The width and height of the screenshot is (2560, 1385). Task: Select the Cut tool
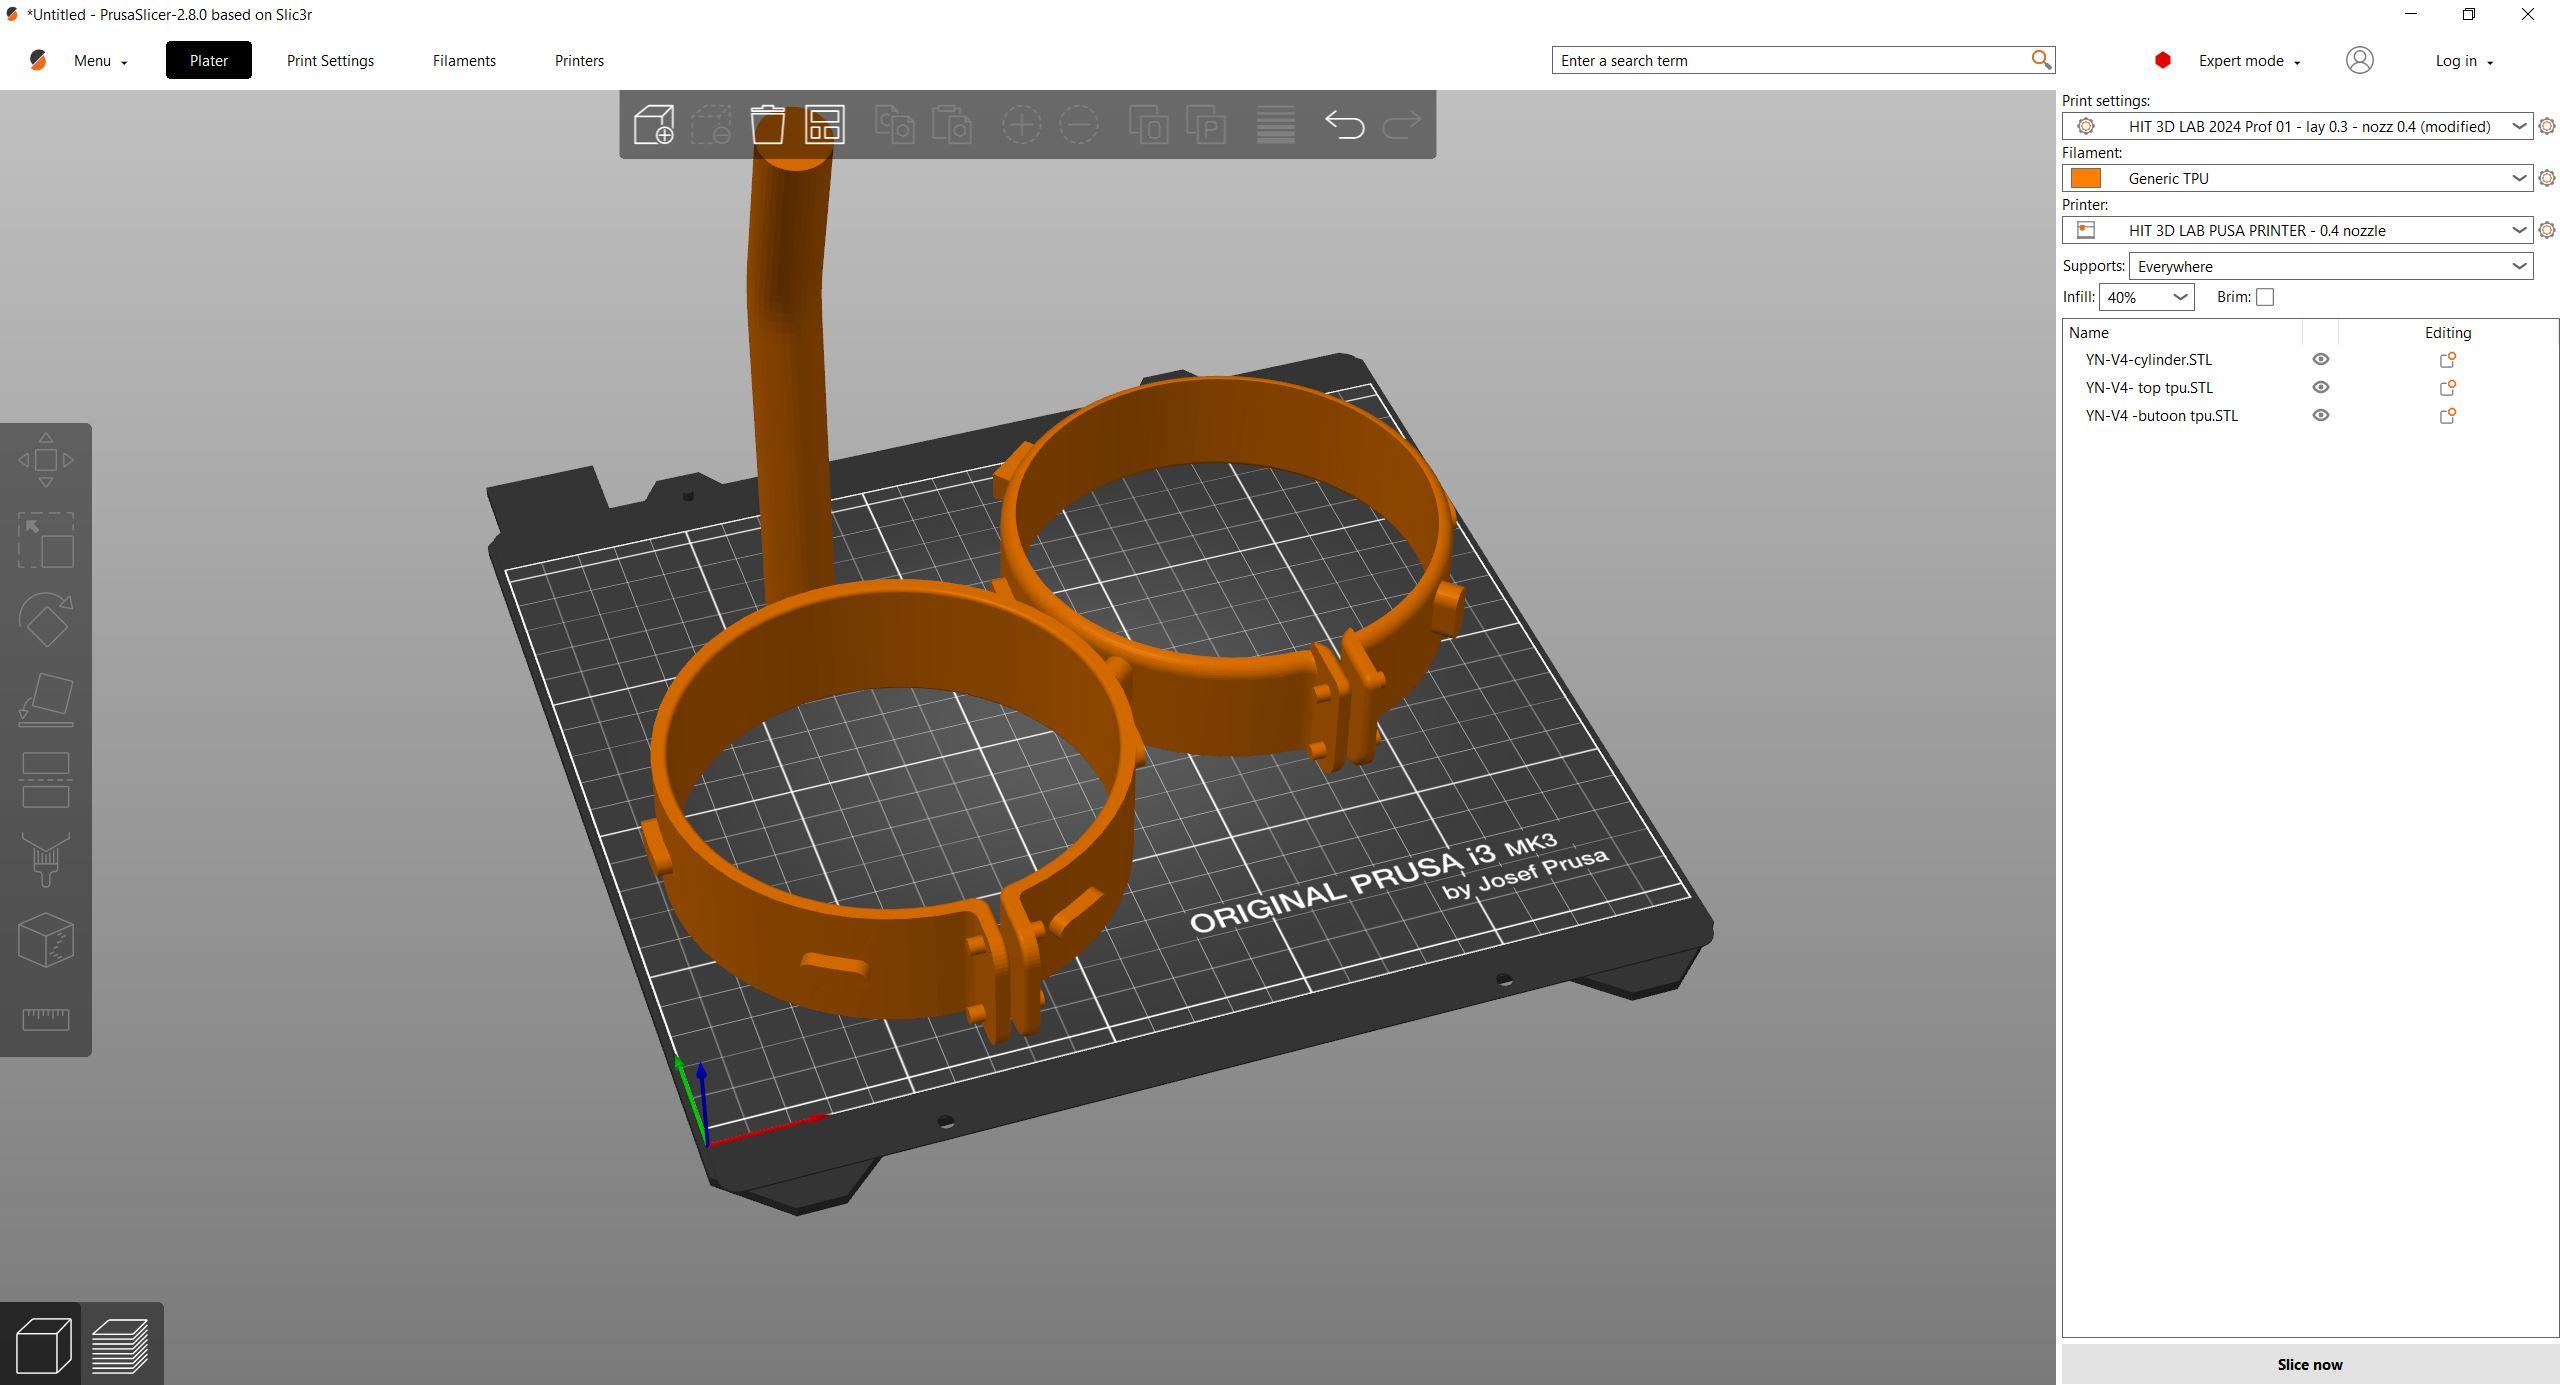coord(46,780)
